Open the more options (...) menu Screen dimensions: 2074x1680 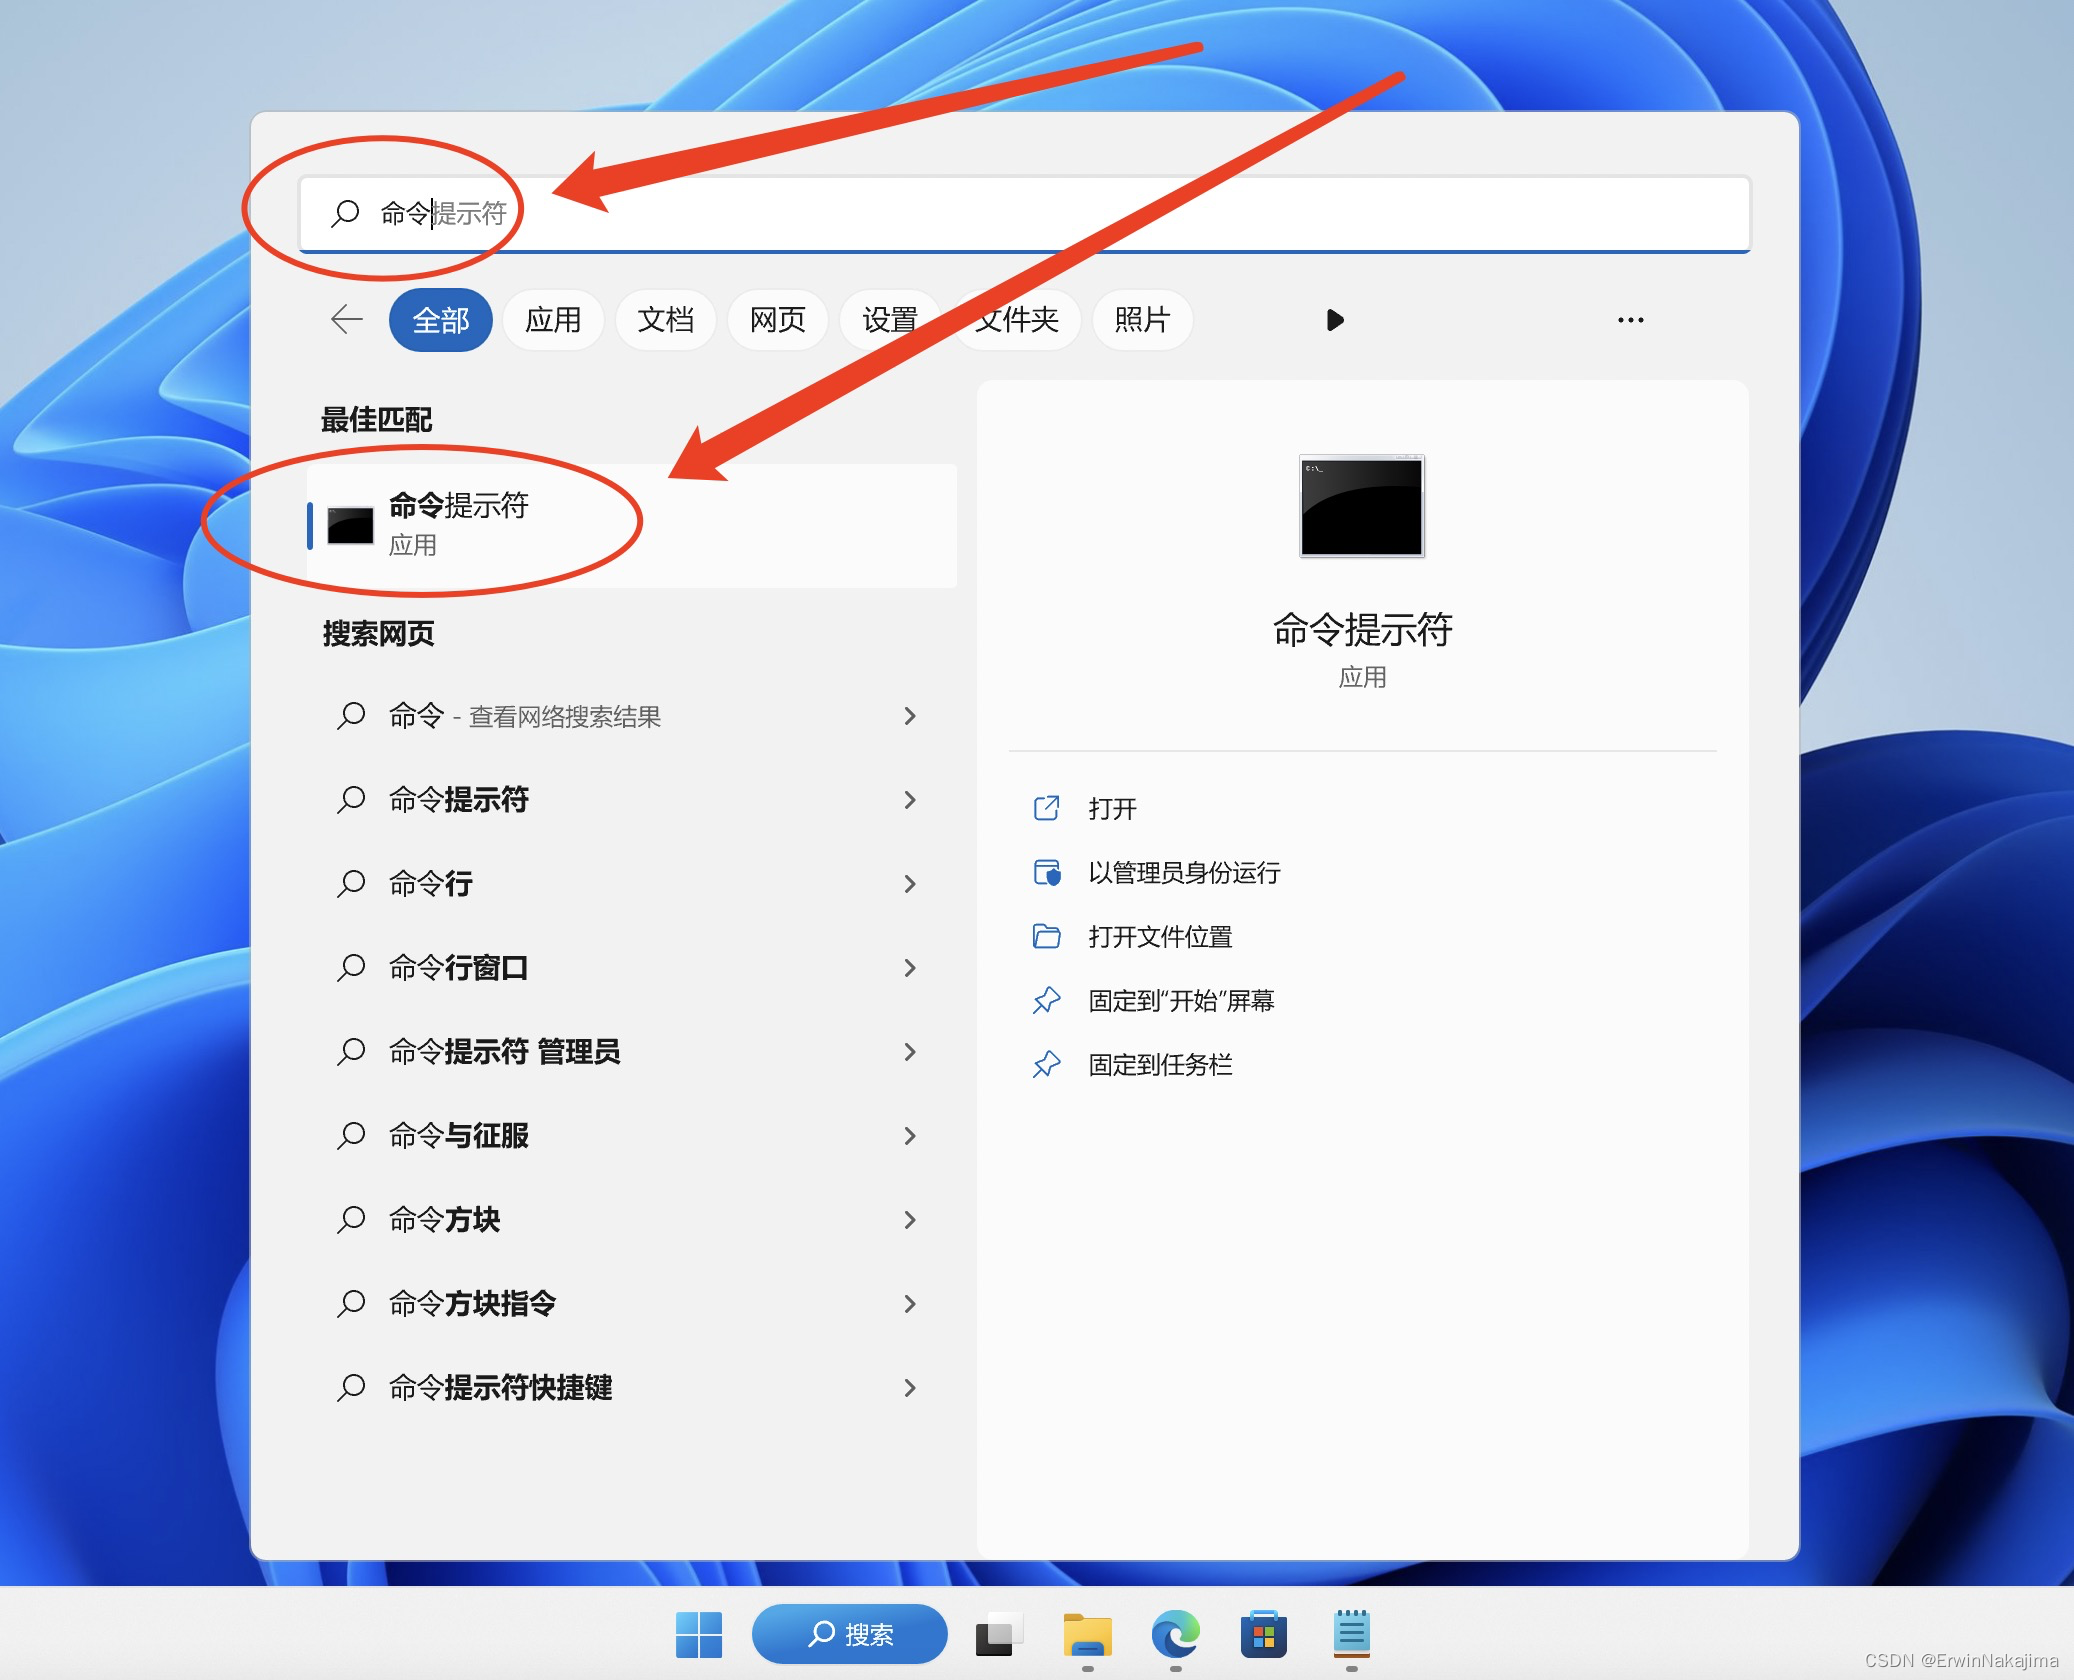(1632, 319)
